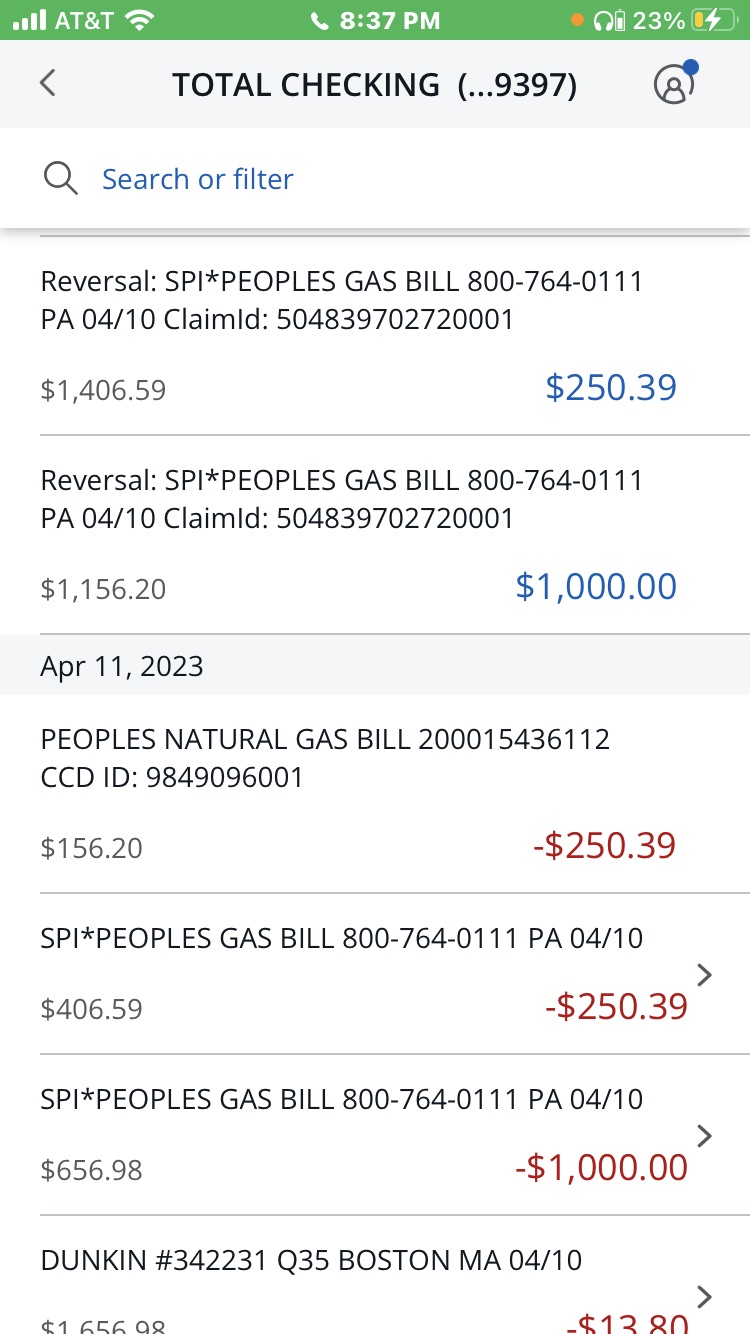This screenshot has width=750, height=1334.
Task: Click the Search or filter field
Action: (198, 179)
